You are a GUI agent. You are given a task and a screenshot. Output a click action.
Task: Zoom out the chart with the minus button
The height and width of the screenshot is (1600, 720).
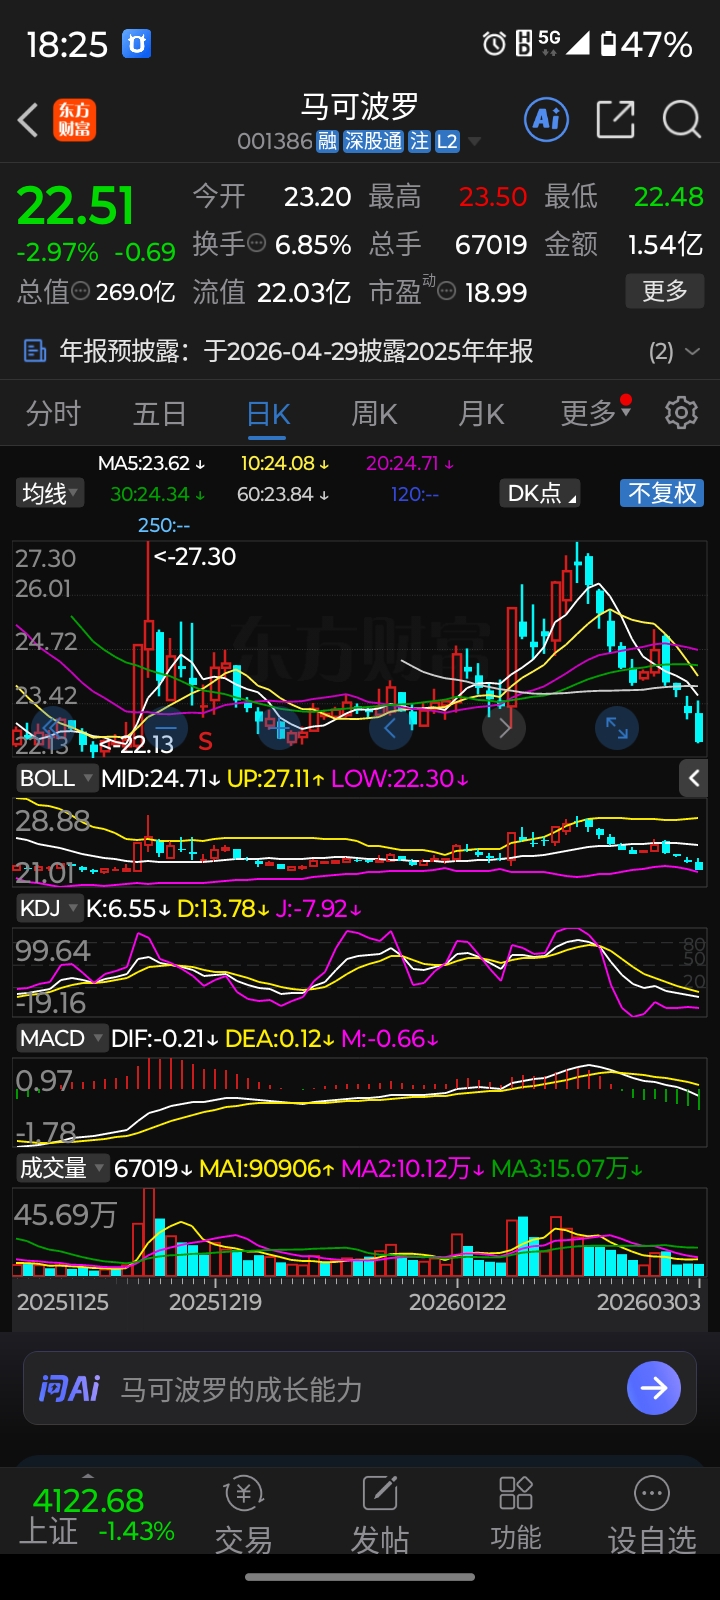tap(165, 727)
